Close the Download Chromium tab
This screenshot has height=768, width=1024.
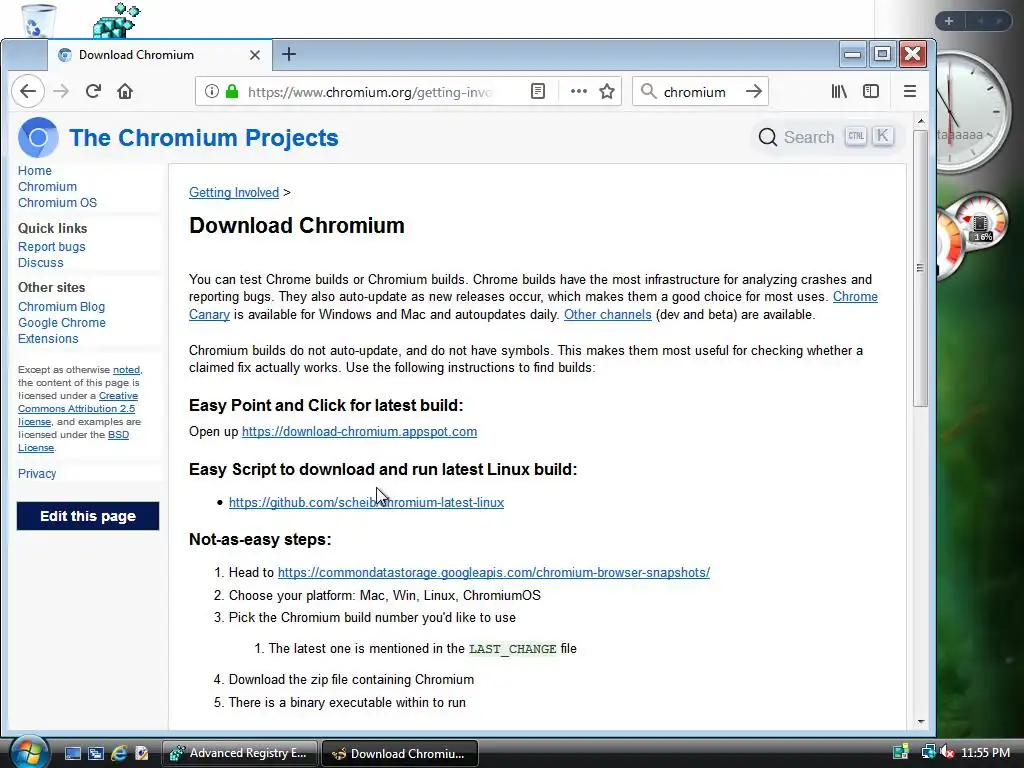[x=255, y=55]
